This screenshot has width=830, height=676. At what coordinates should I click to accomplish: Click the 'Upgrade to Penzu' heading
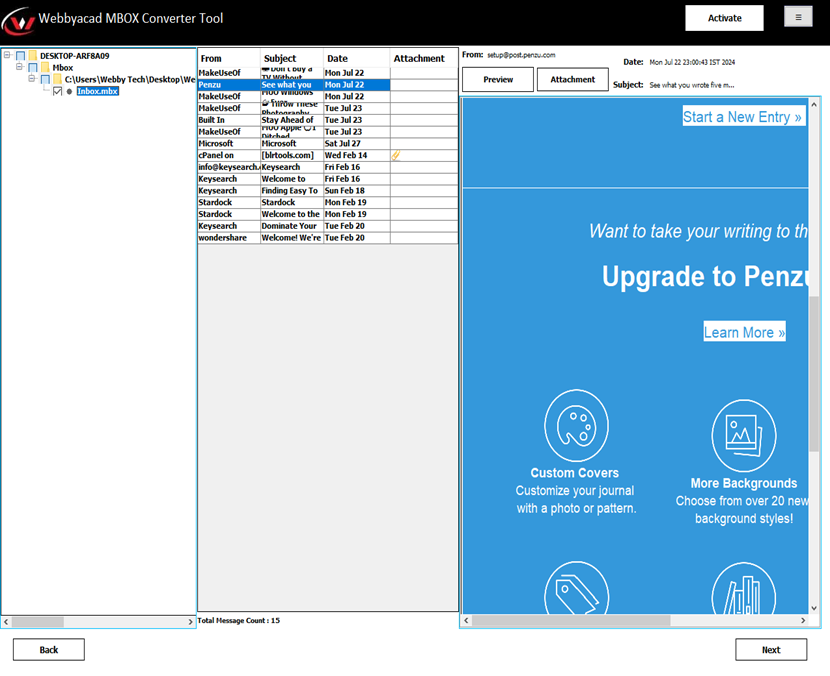tap(705, 276)
